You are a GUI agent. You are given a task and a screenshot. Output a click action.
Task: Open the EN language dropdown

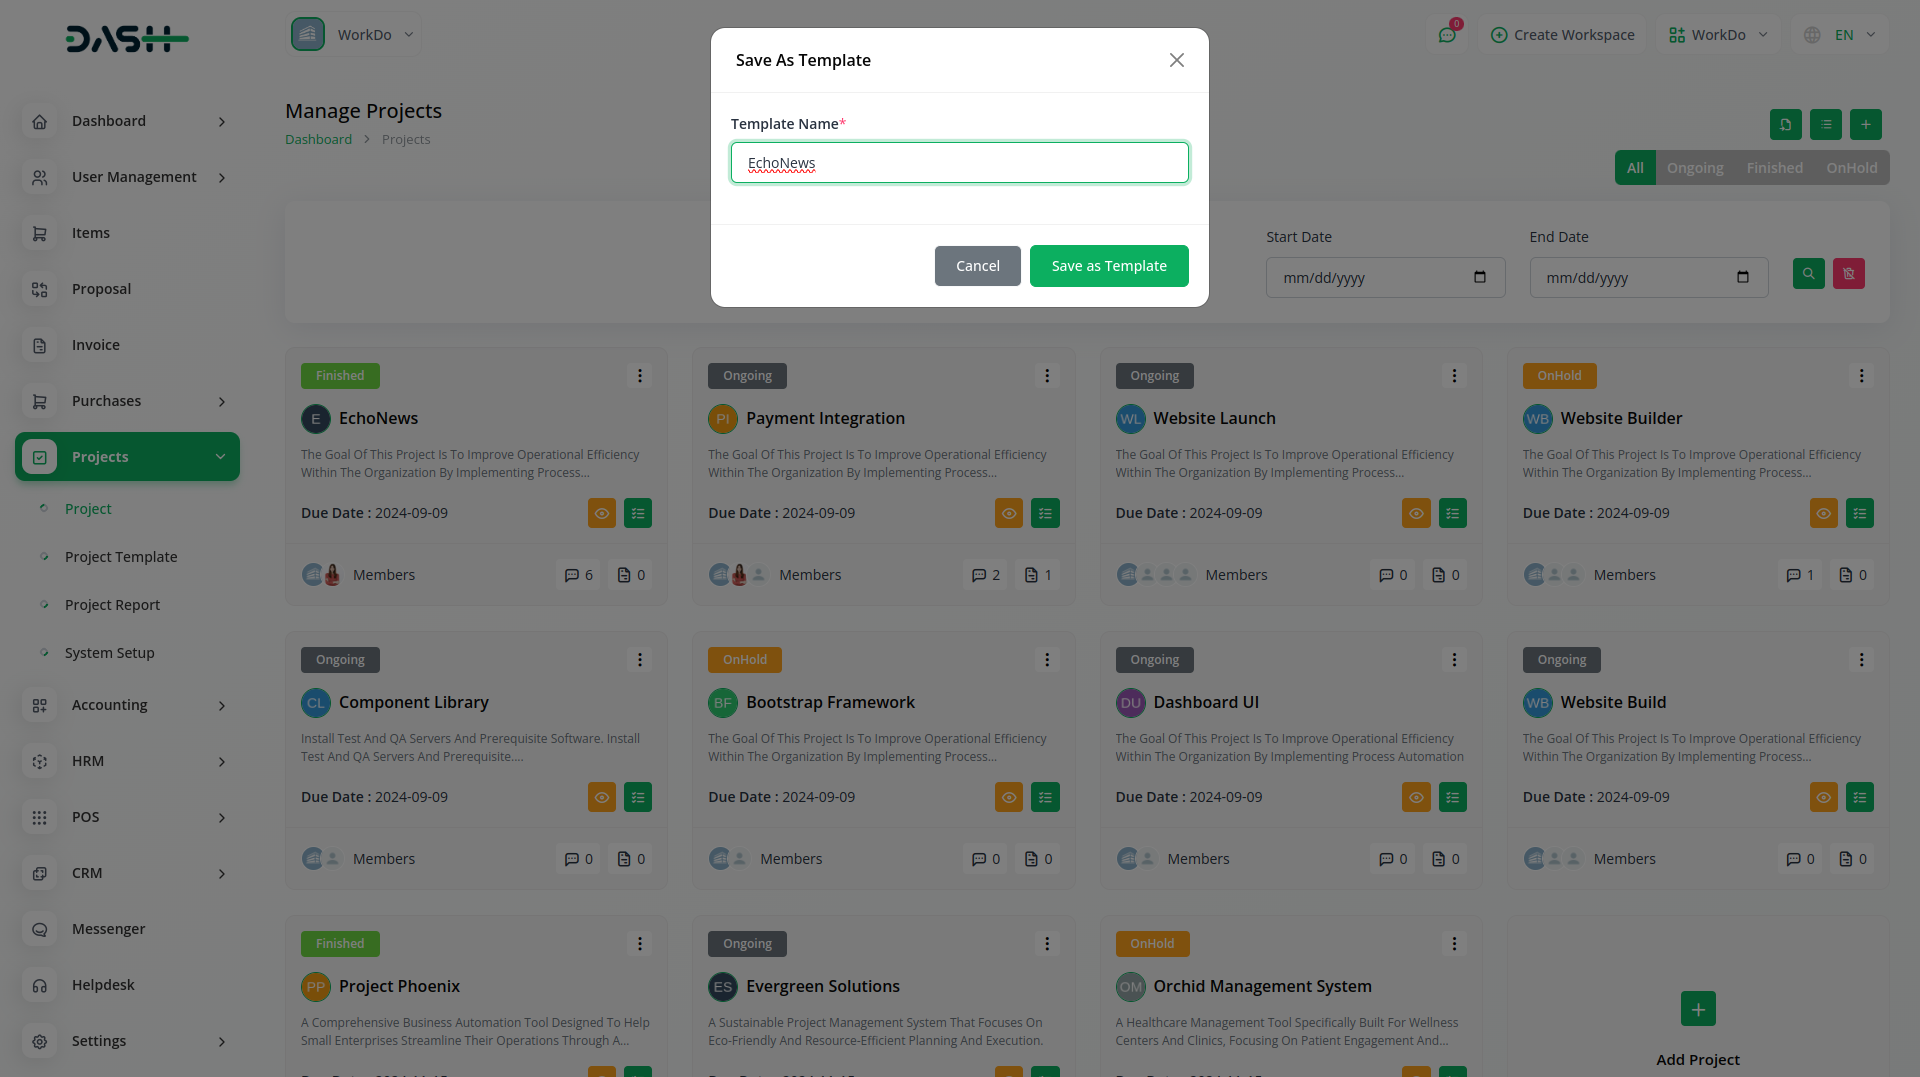1838,35
